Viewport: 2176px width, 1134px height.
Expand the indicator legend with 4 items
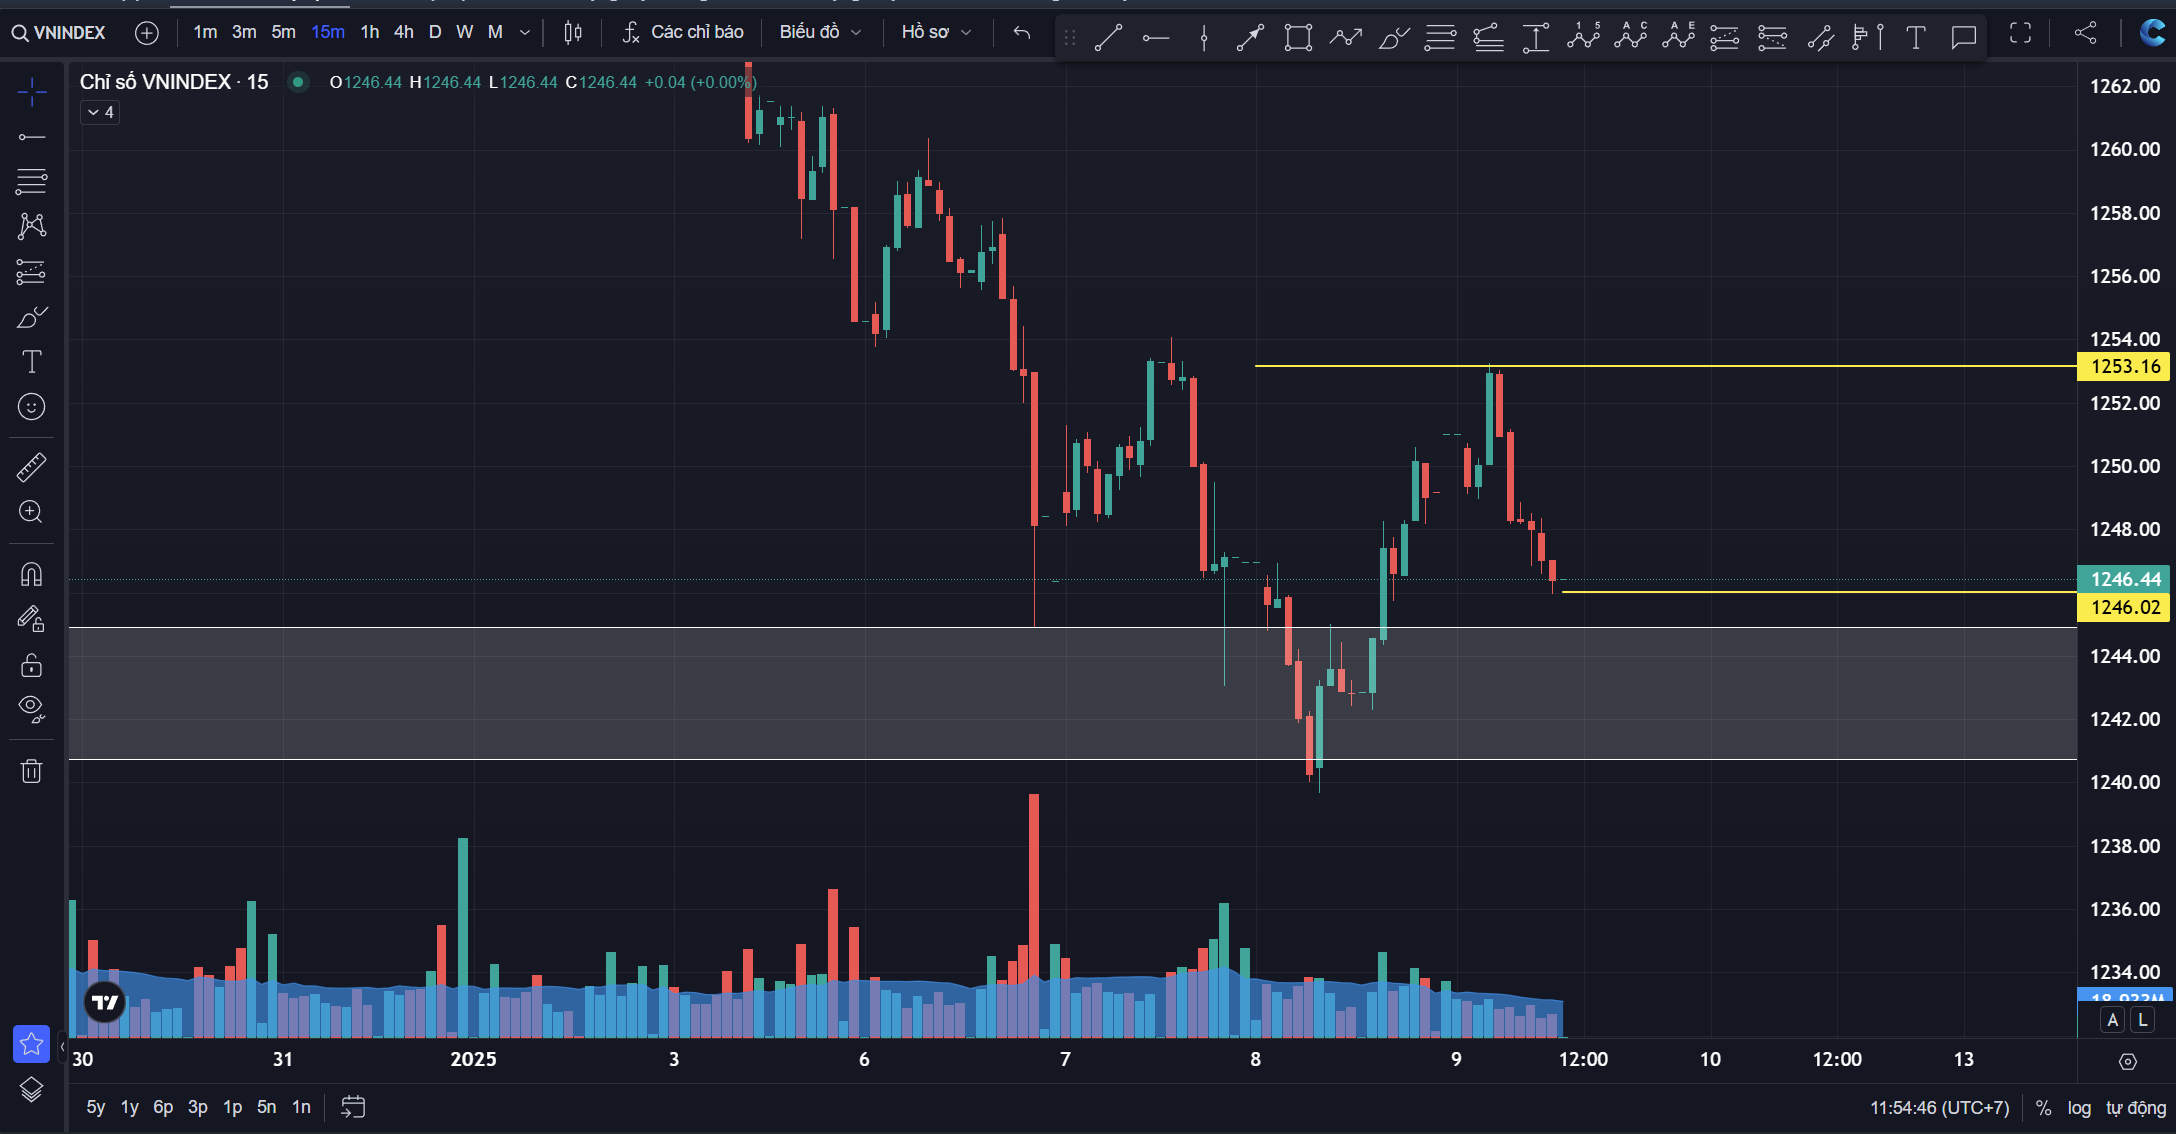point(100,112)
